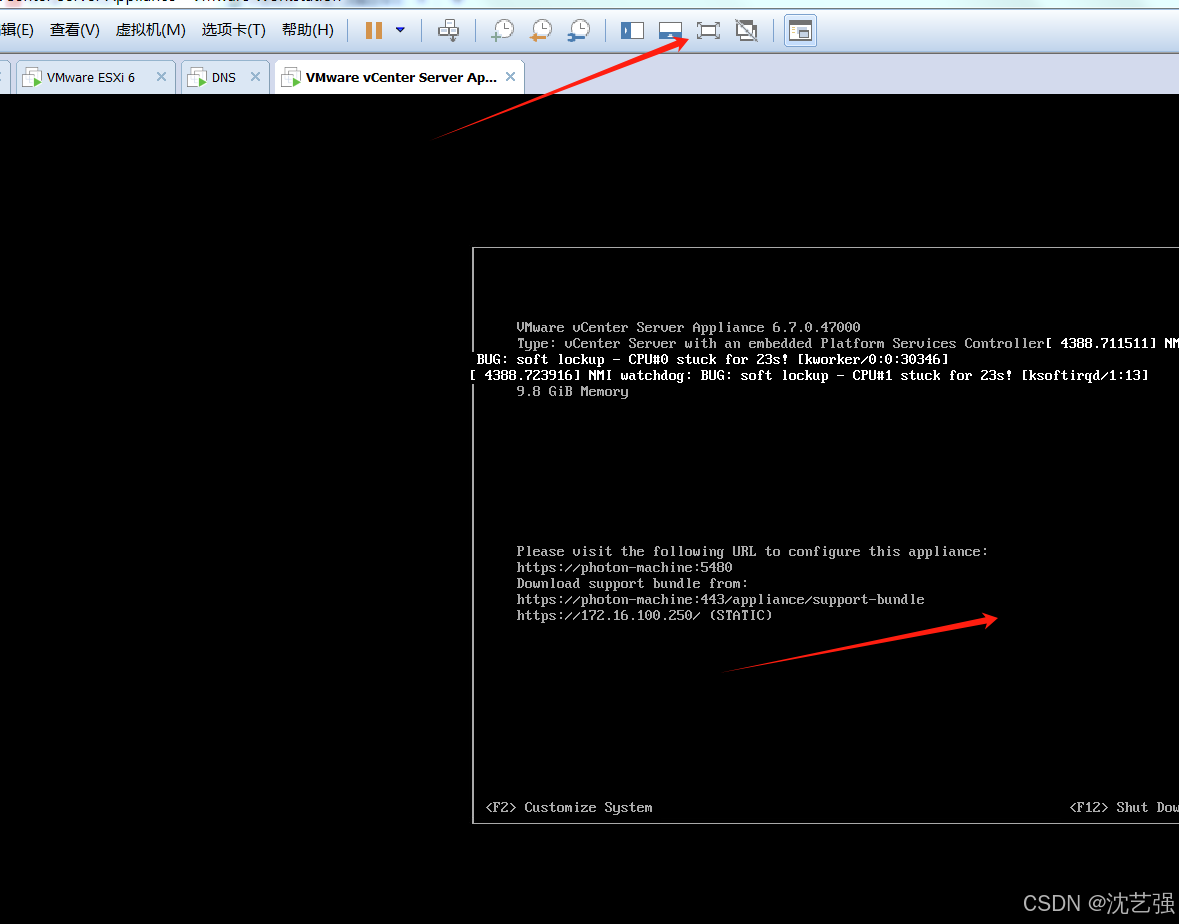Image resolution: width=1179 pixels, height=924 pixels.
Task: Open the partially visible 编辑(E) menu
Action: [17, 30]
